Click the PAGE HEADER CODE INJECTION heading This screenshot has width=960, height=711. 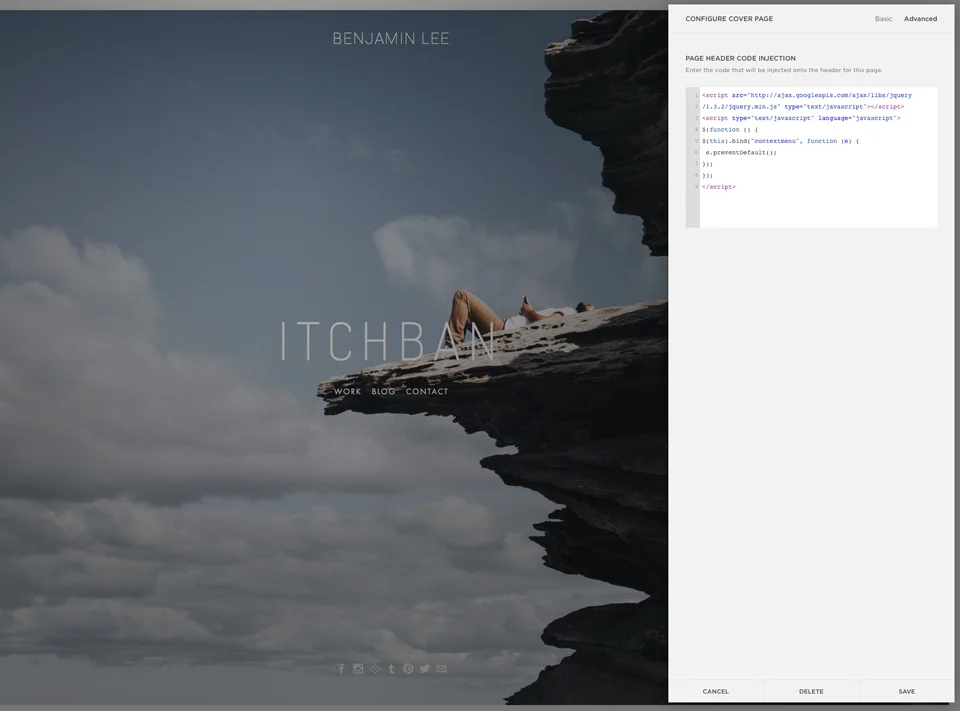(x=740, y=59)
